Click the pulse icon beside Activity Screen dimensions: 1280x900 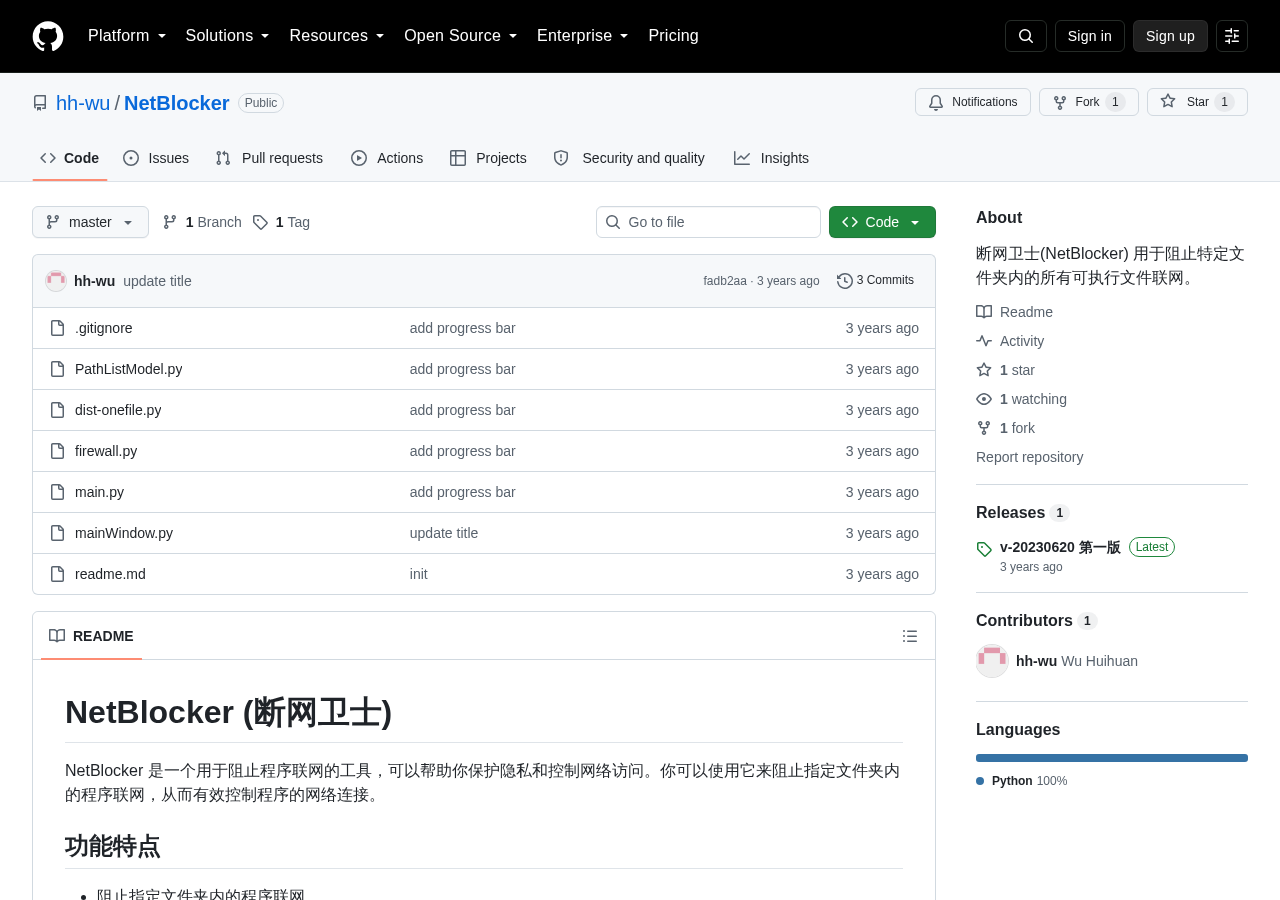[984, 341]
